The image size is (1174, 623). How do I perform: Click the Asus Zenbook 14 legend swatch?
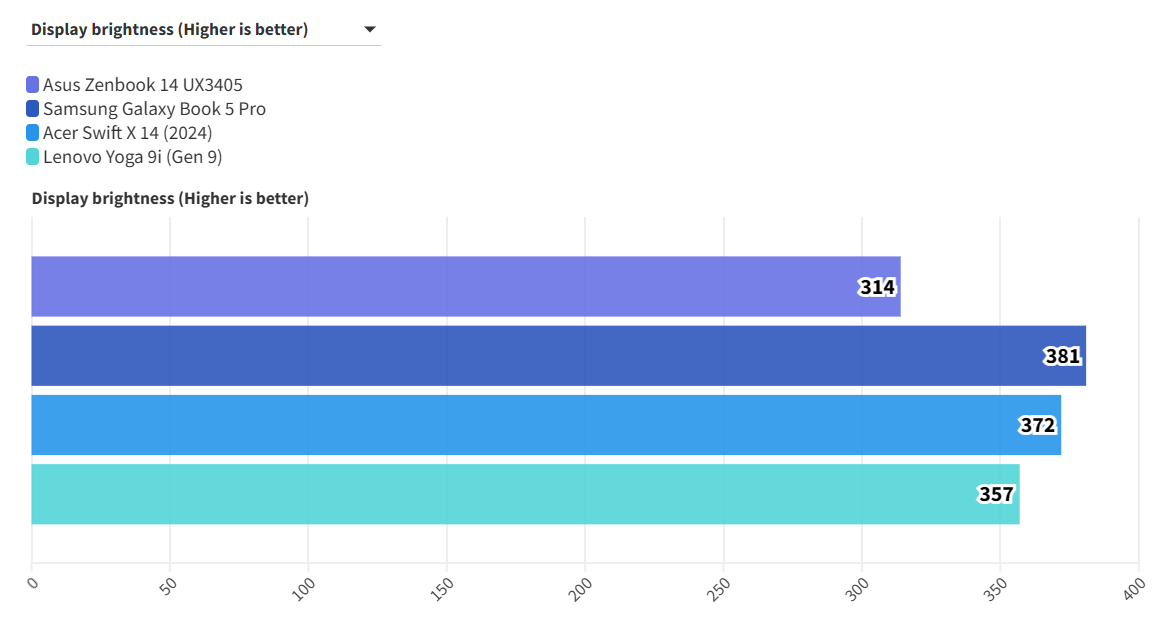point(33,85)
